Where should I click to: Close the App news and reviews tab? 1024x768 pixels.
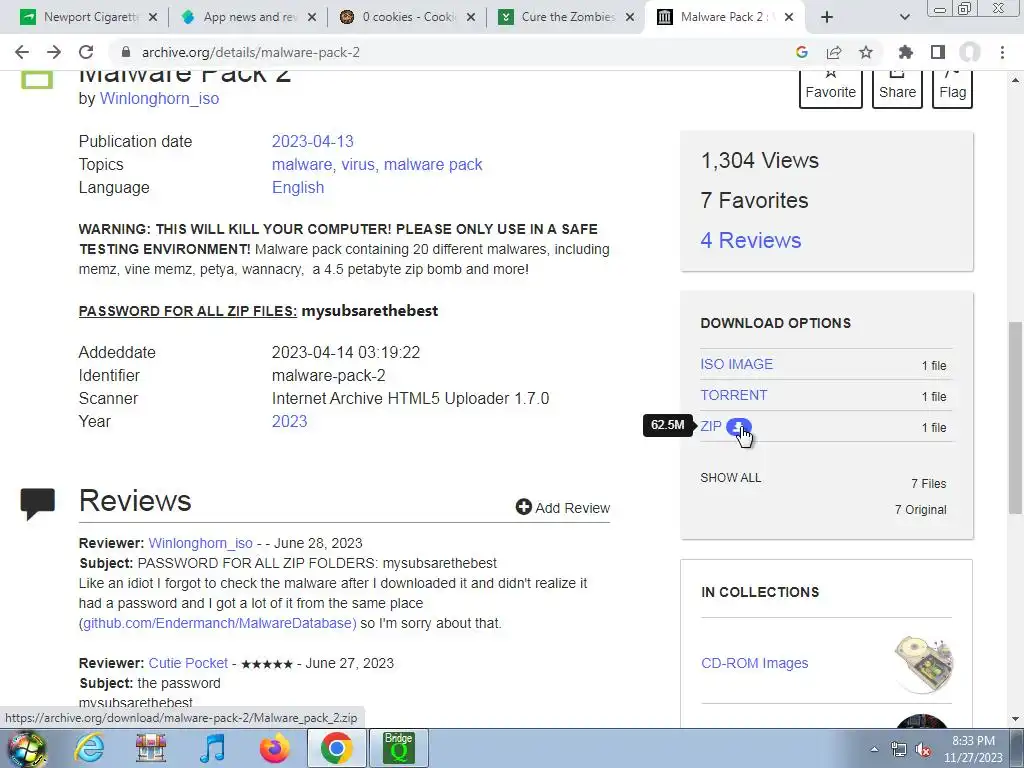(x=312, y=17)
